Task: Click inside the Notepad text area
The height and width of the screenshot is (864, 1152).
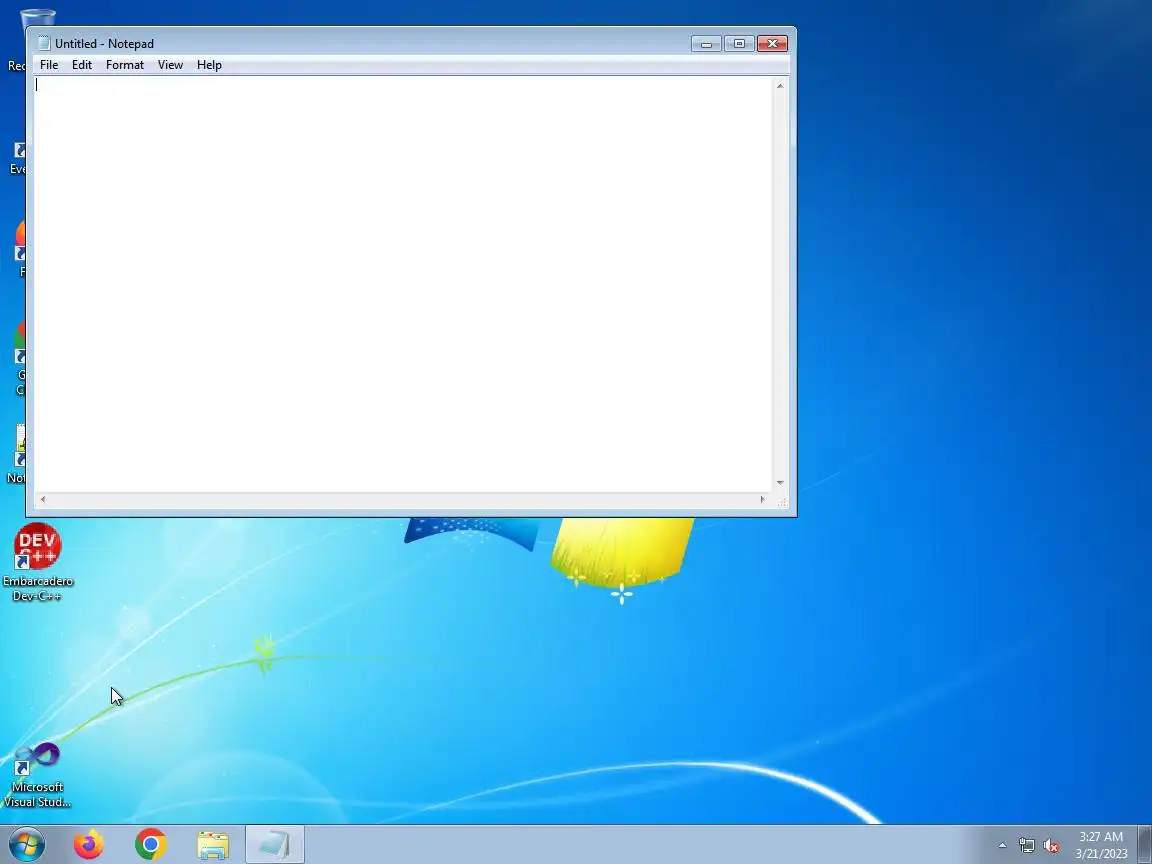Action: (403, 284)
